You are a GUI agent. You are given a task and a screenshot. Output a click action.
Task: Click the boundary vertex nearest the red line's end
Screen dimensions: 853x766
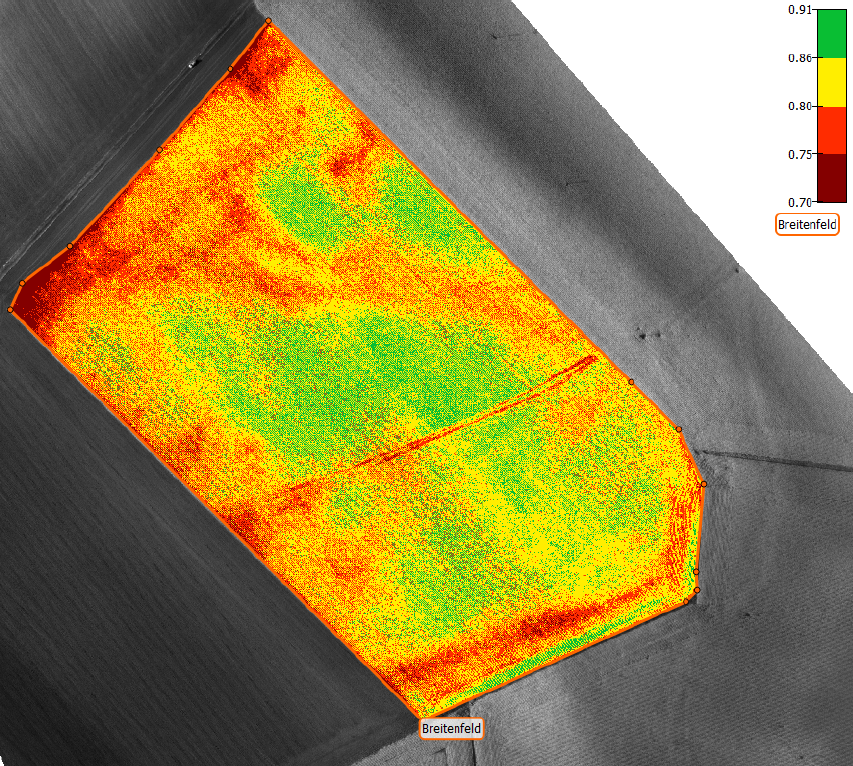pyautogui.click(x=631, y=381)
